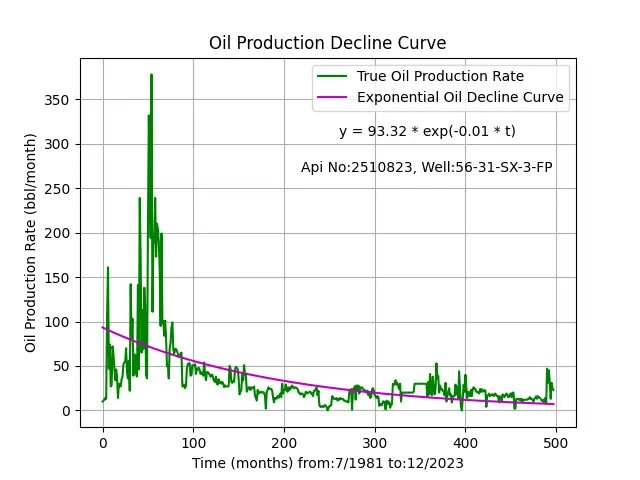Click the 'Api No:2510823, Well:56-31-SX-3-FP' annotation
This screenshot has width=640, height=480.
point(427,167)
